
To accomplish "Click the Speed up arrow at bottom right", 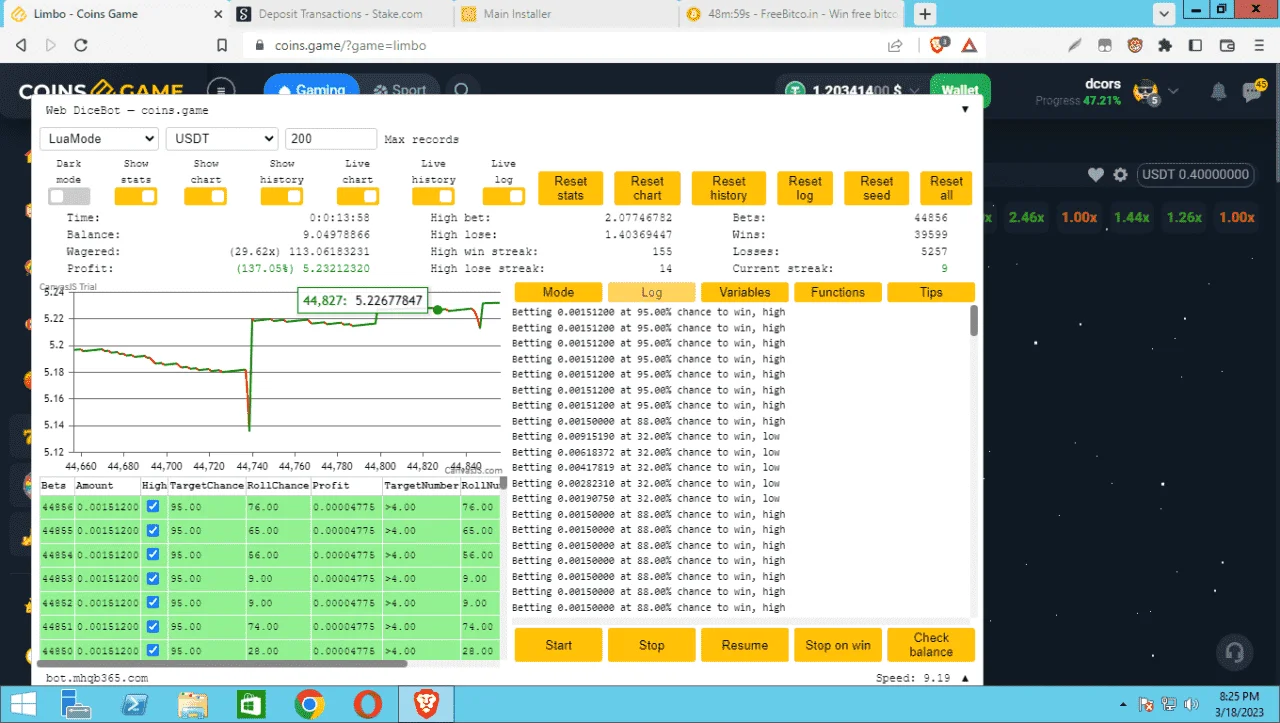I will 965,678.
